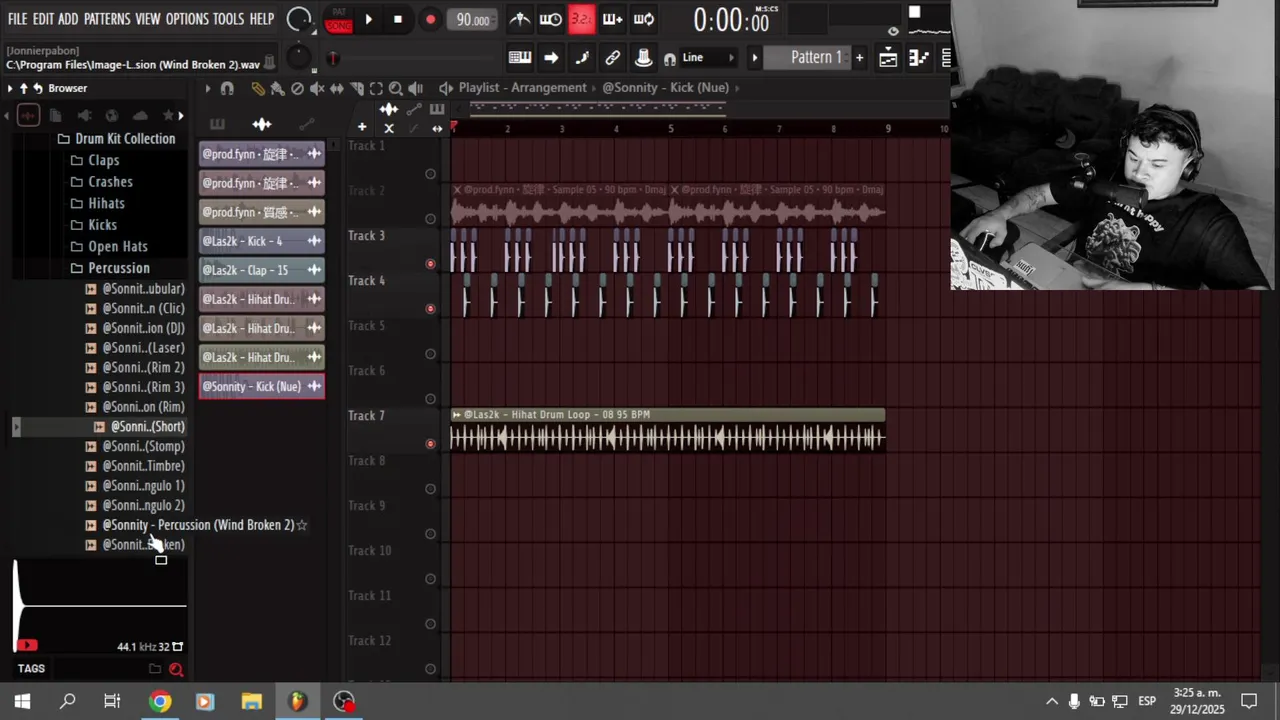Open the Line snap dropdown
The image size is (1280, 720).
click(x=707, y=58)
